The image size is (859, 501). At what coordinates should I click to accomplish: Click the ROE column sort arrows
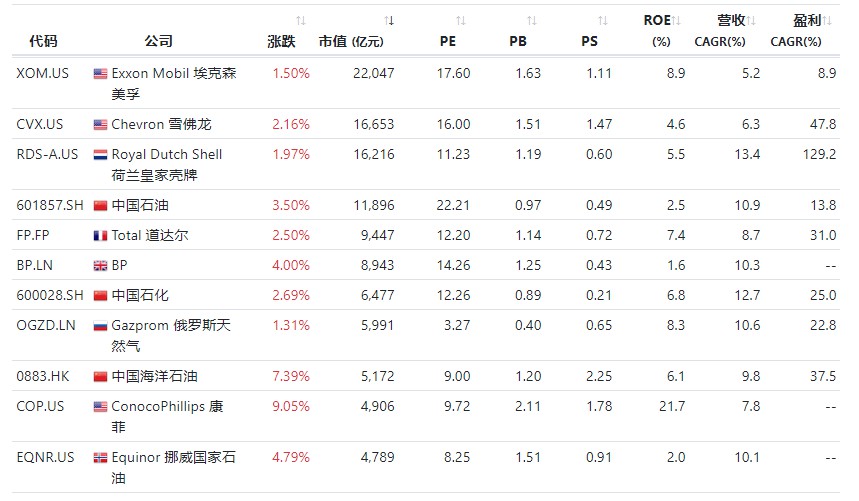click(677, 21)
